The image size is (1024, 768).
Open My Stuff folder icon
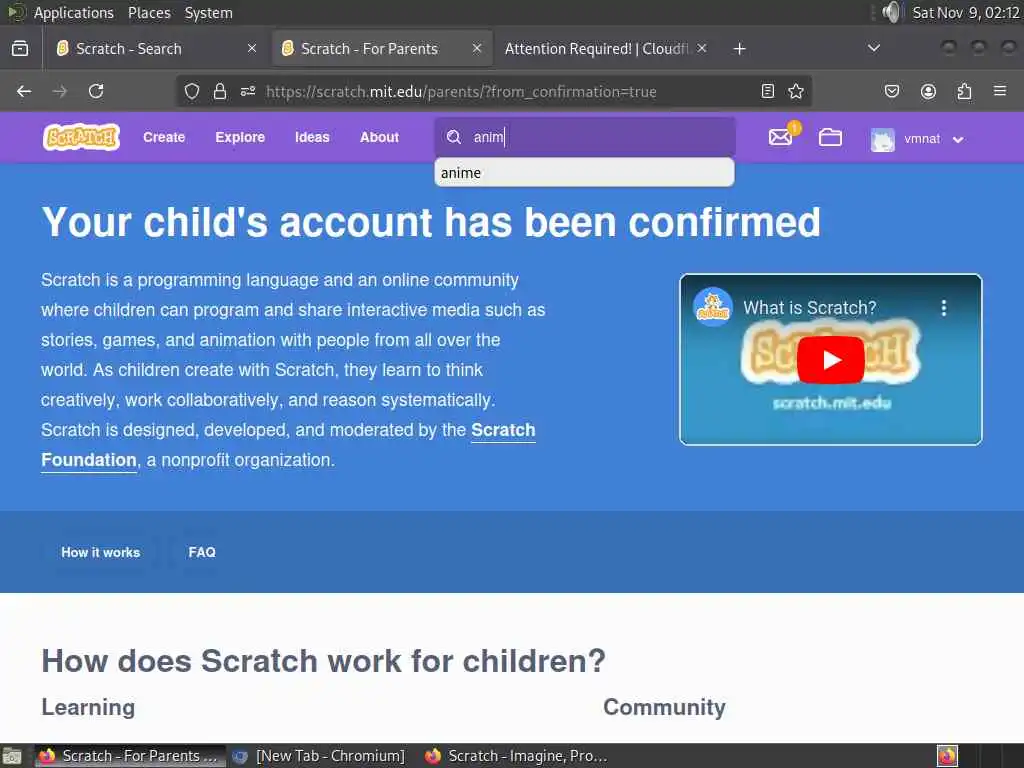point(830,137)
